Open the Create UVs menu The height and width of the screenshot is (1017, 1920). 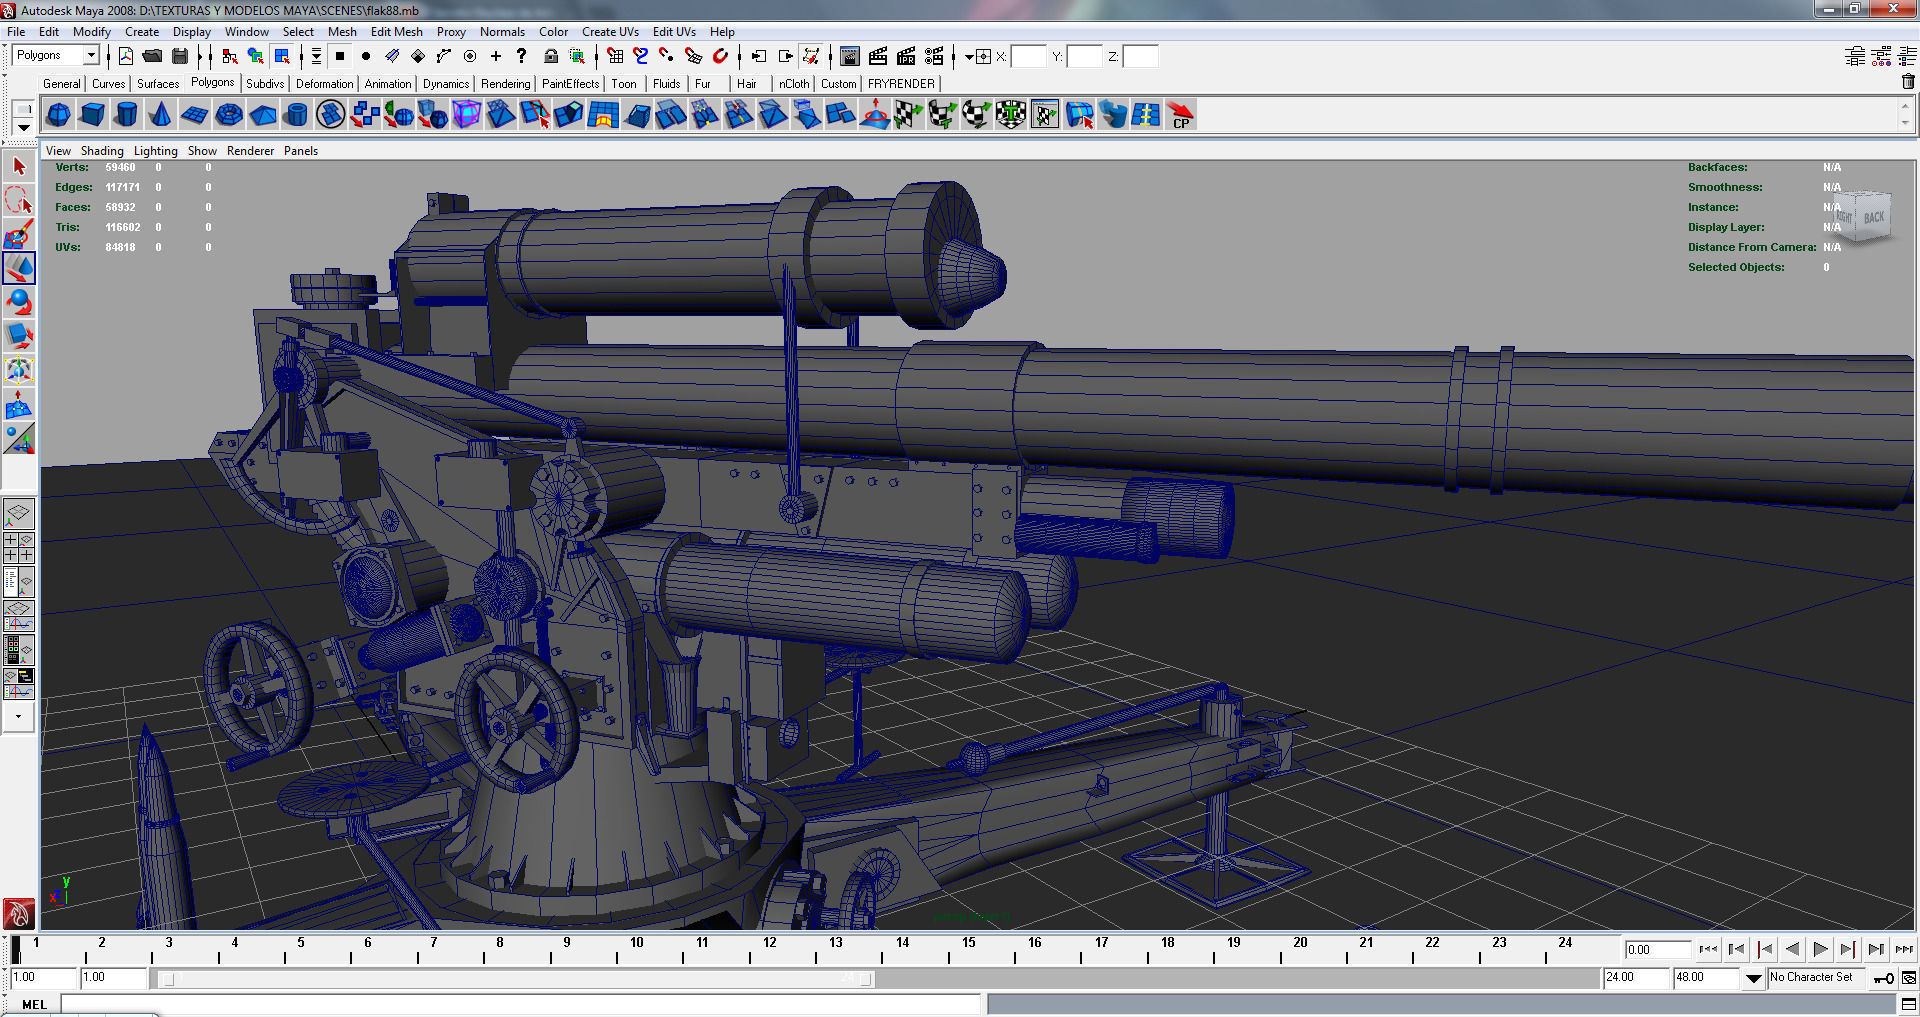pyautogui.click(x=610, y=32)
